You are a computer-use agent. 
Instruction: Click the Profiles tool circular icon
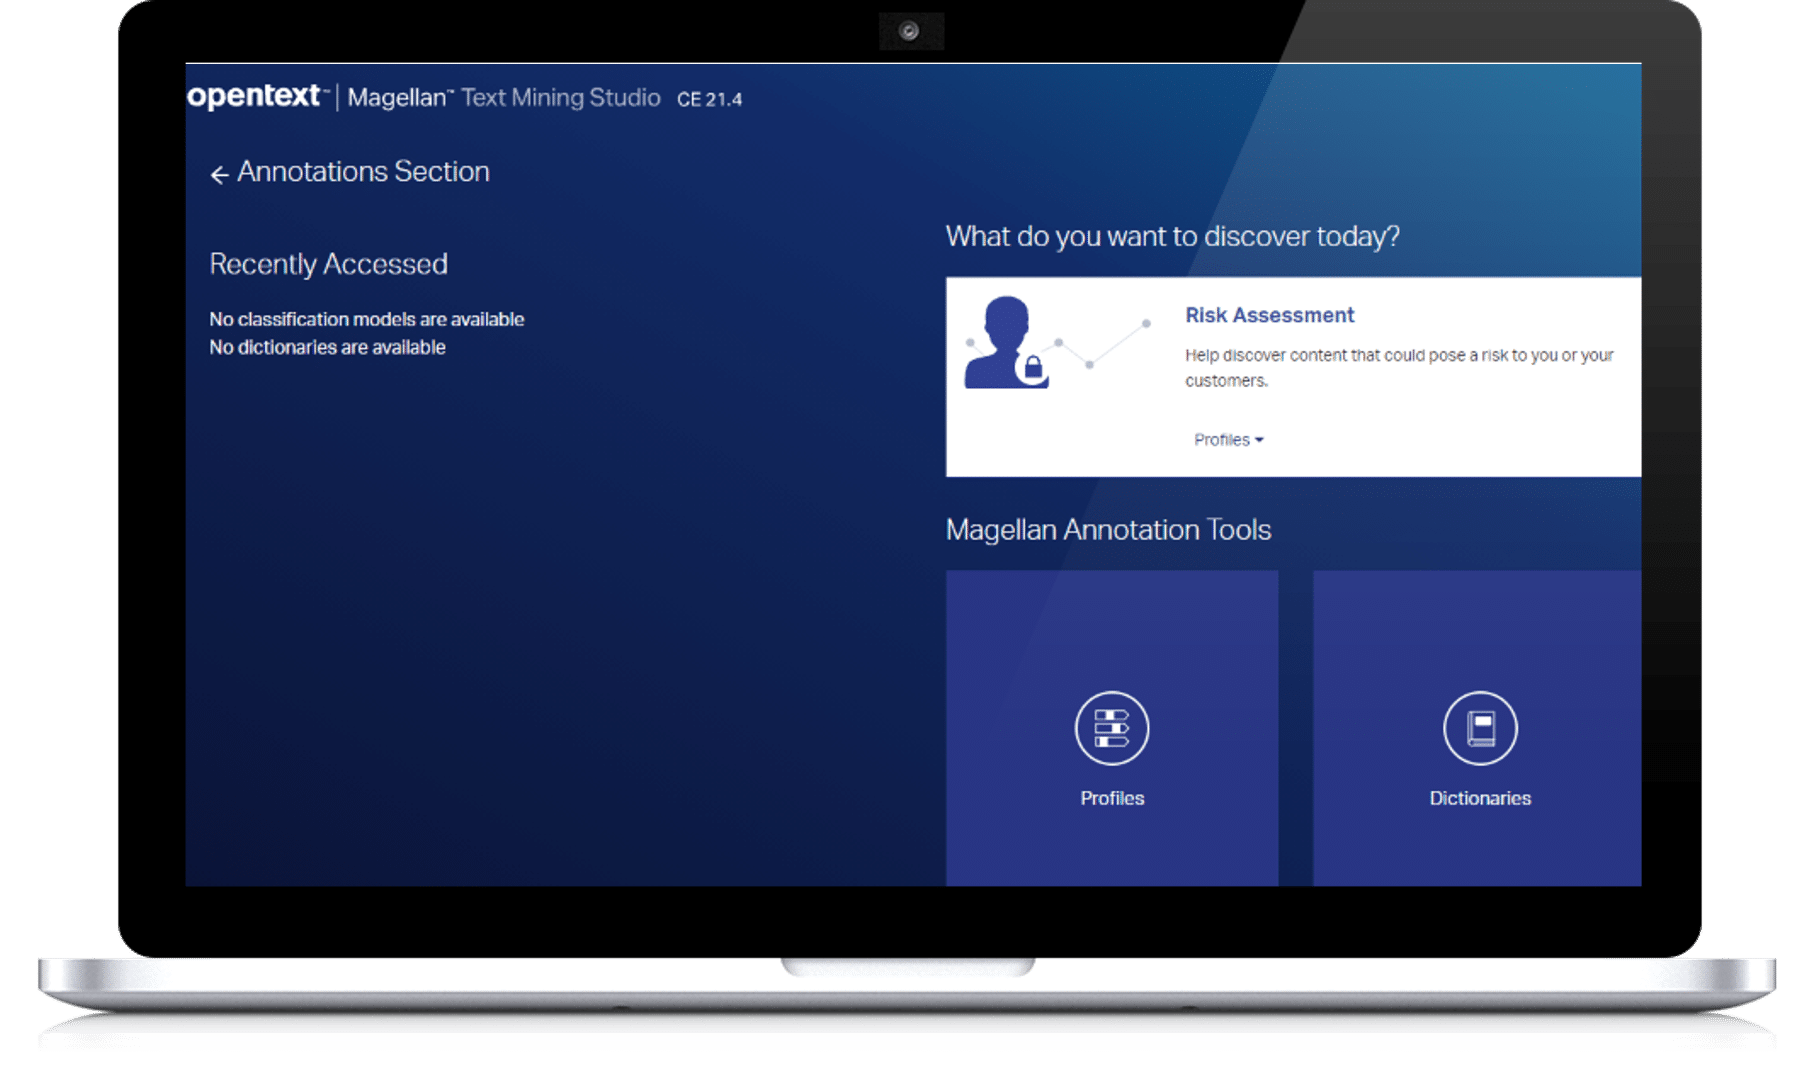[1111, 728]
